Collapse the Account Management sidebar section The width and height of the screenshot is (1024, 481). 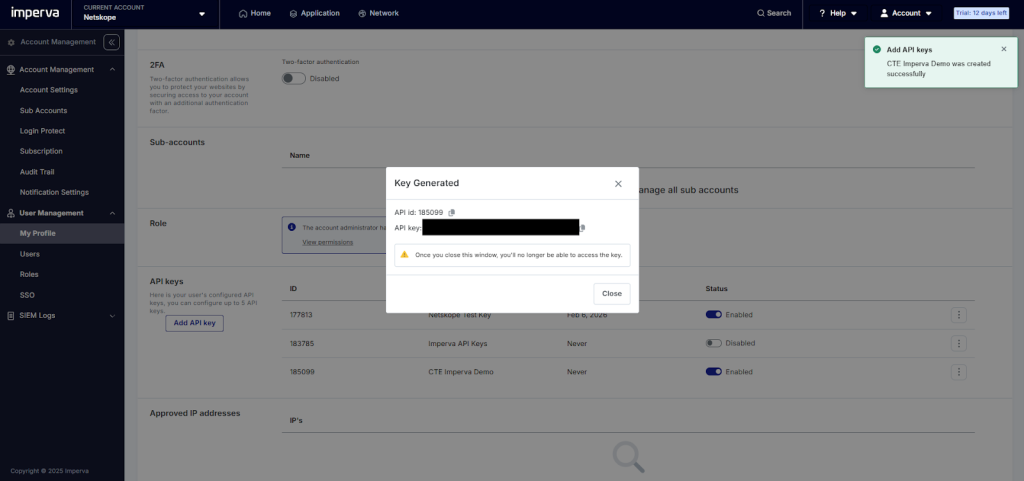click(x=112, y=70)
